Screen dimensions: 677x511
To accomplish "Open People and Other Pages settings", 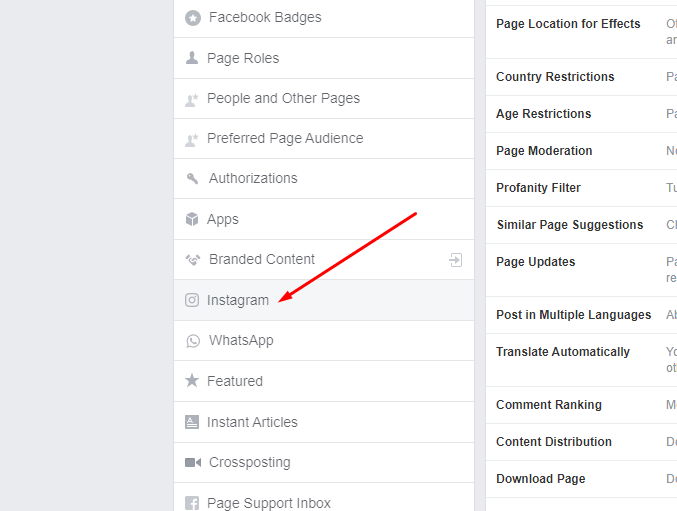I will click(324, 98).
